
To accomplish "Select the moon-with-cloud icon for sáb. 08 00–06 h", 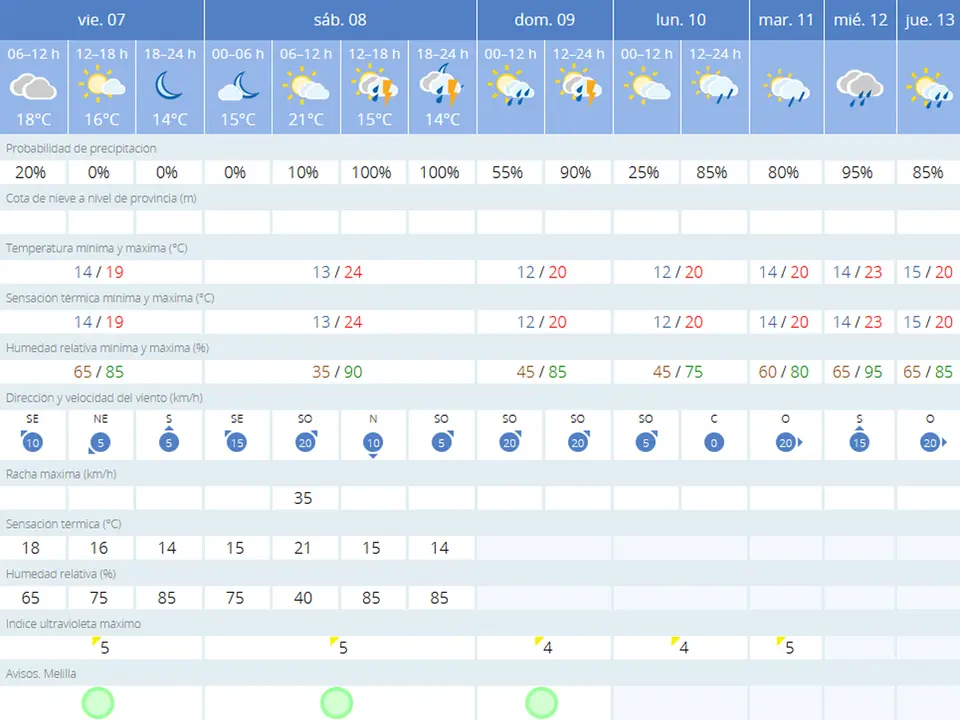I will 239,86.
